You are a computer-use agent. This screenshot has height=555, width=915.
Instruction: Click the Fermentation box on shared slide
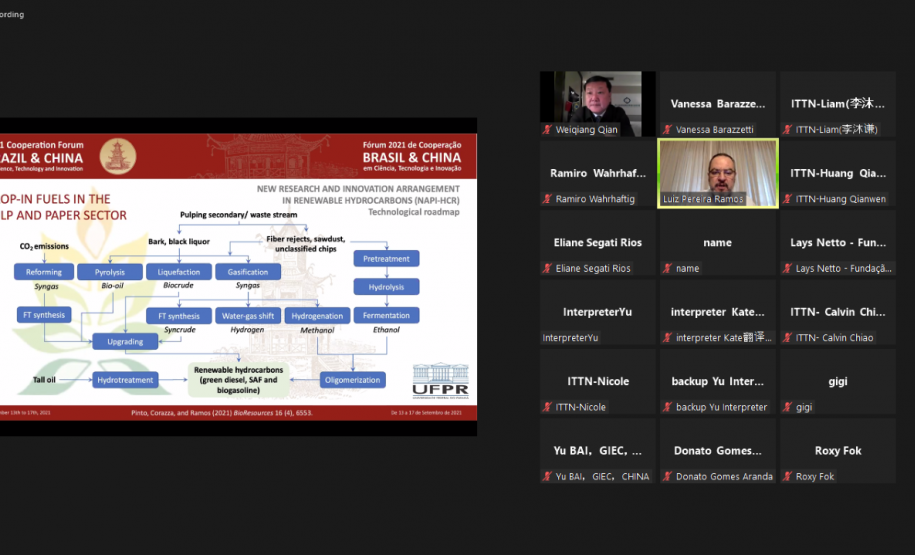[x=386, y=315]
